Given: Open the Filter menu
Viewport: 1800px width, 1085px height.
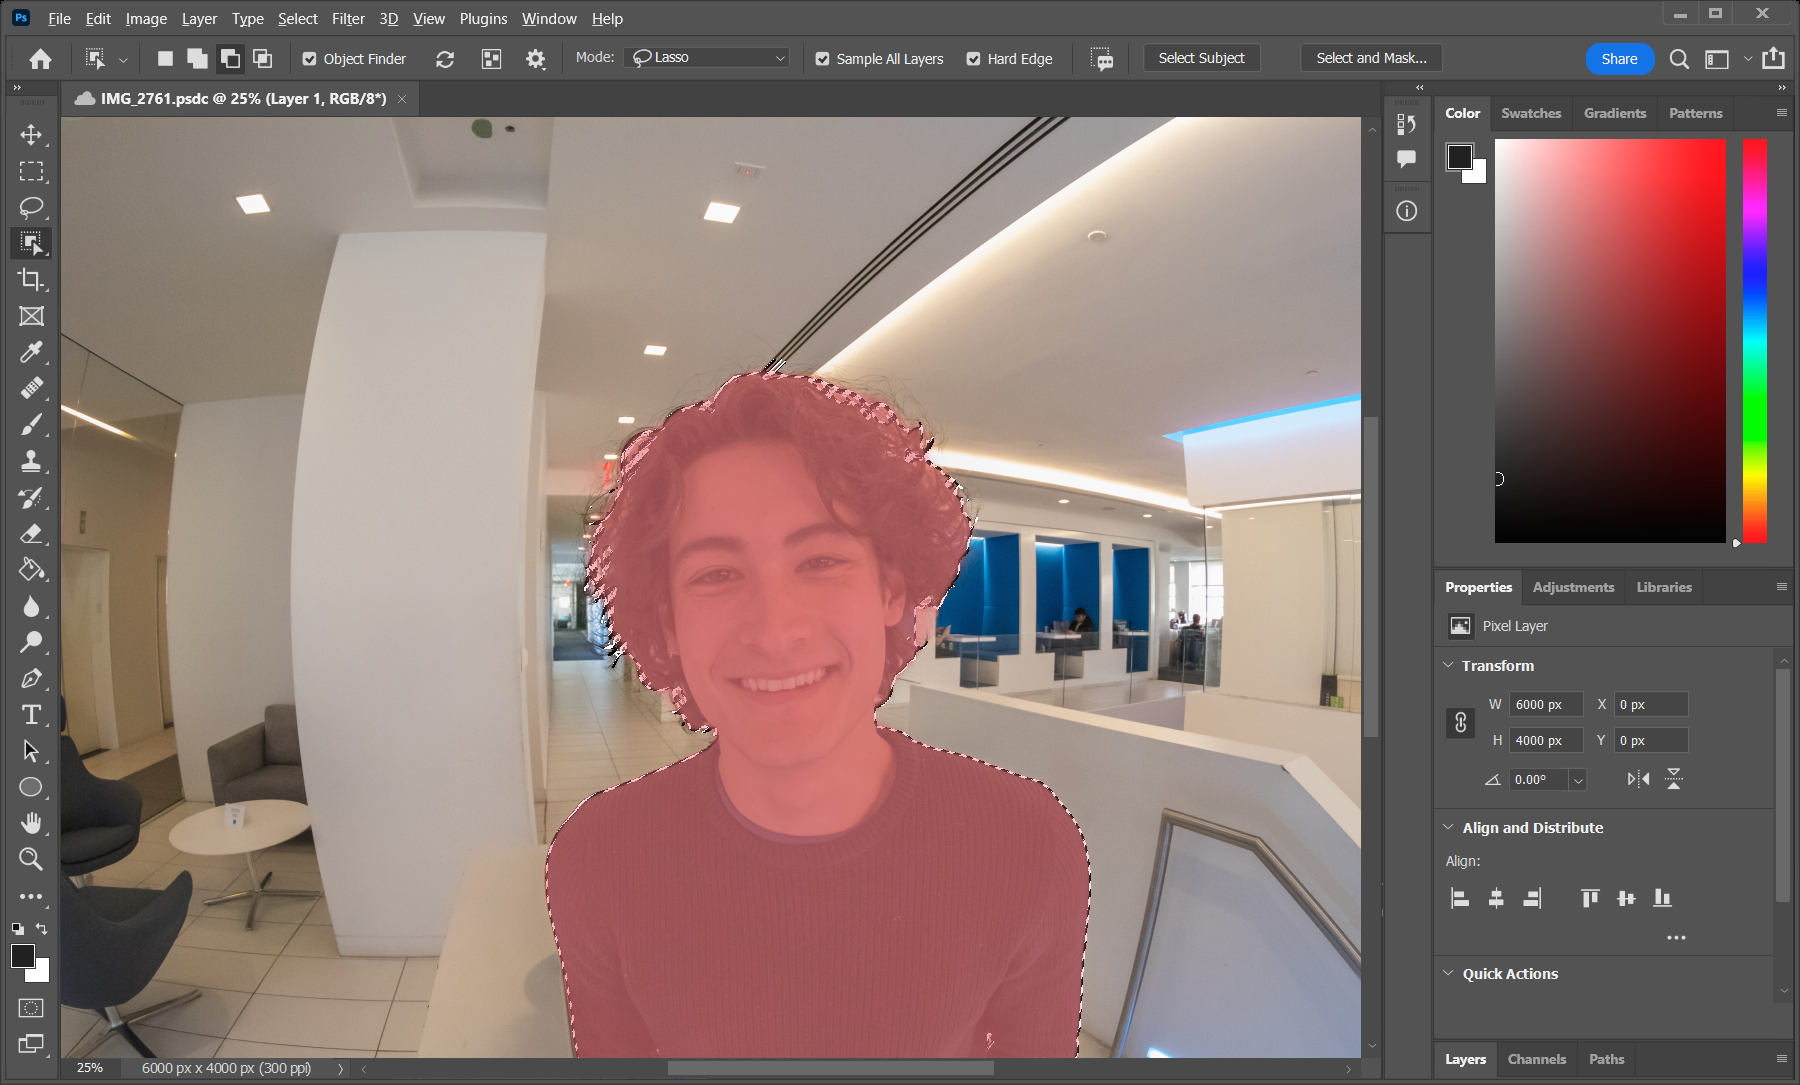Looking at the screenshot, I should pyautogui.click(x=347, y=18).
